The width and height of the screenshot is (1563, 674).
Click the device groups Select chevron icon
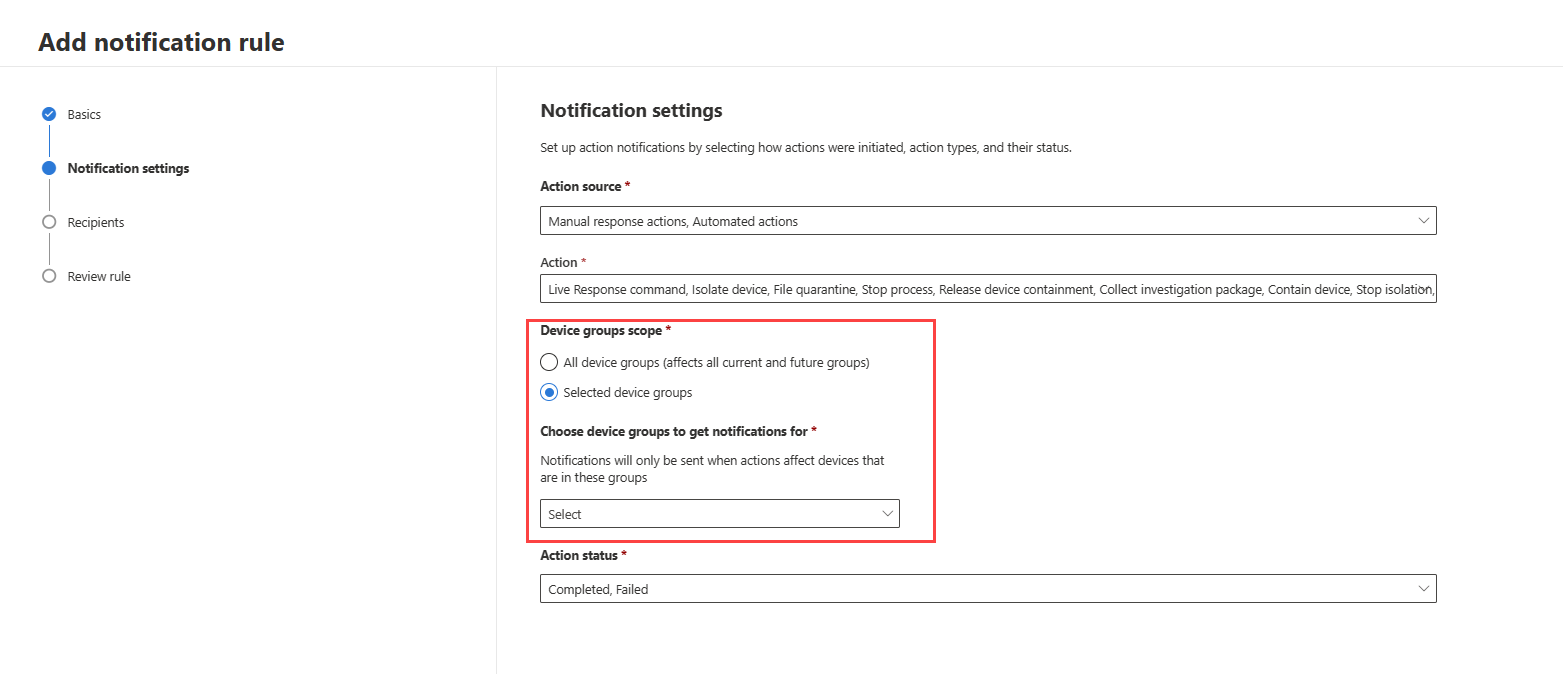(x=887, y=514)
